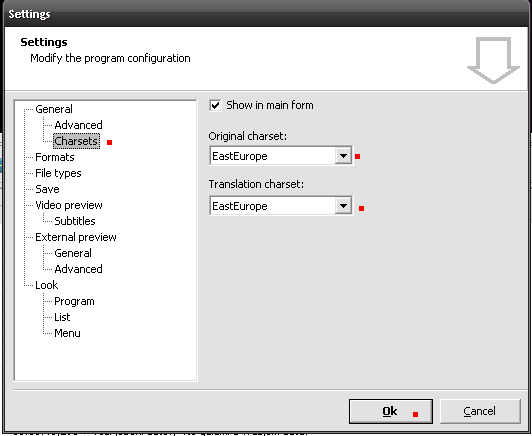
Task: Open Subtitles under Video preview
Action: pyautogui.click(x=75, y=221)
